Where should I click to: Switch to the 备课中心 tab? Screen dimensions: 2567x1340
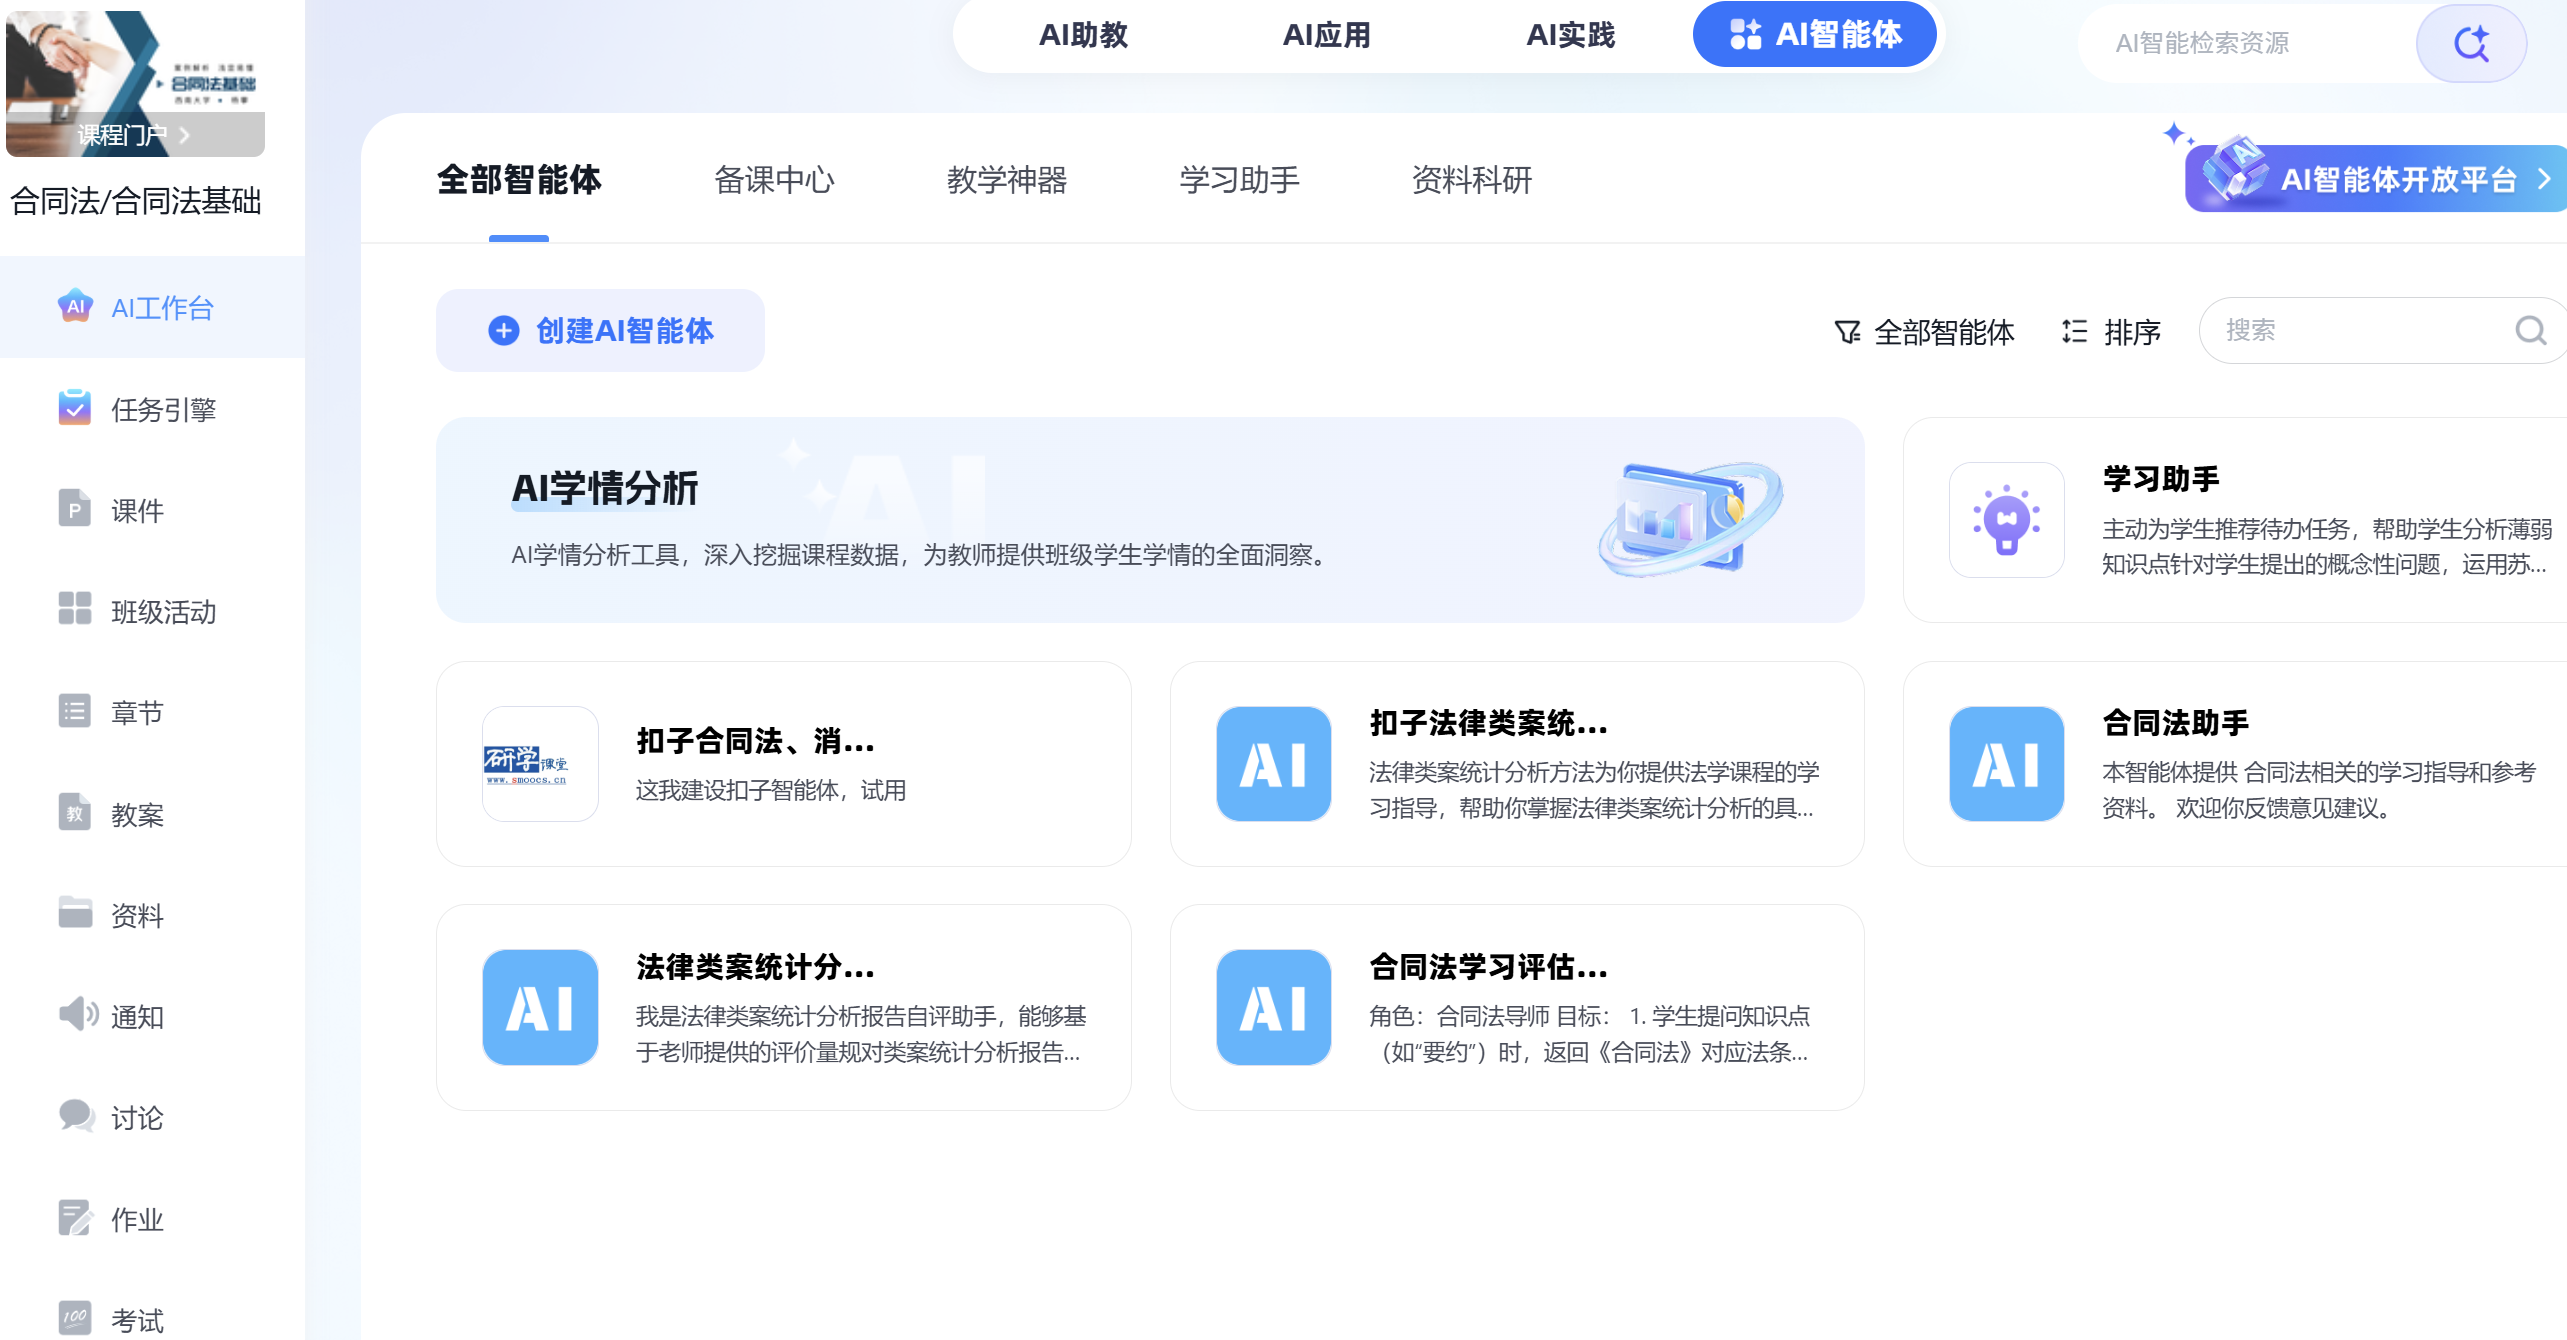[773, 180]
